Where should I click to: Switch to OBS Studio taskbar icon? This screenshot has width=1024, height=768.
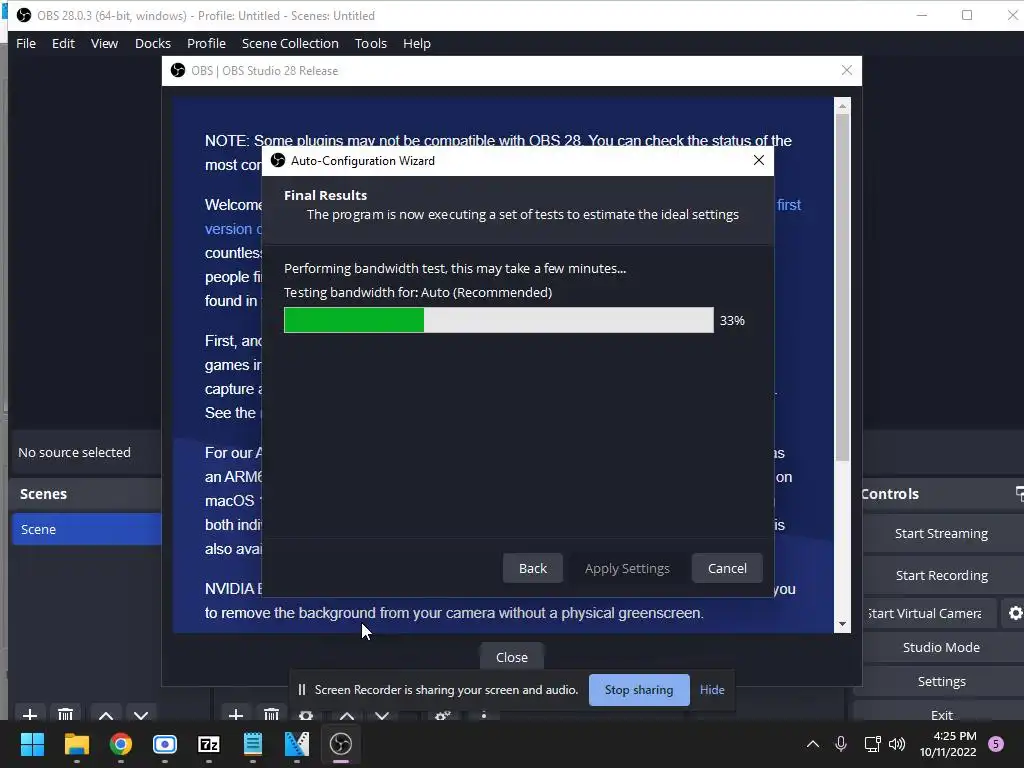click(341, 744)
